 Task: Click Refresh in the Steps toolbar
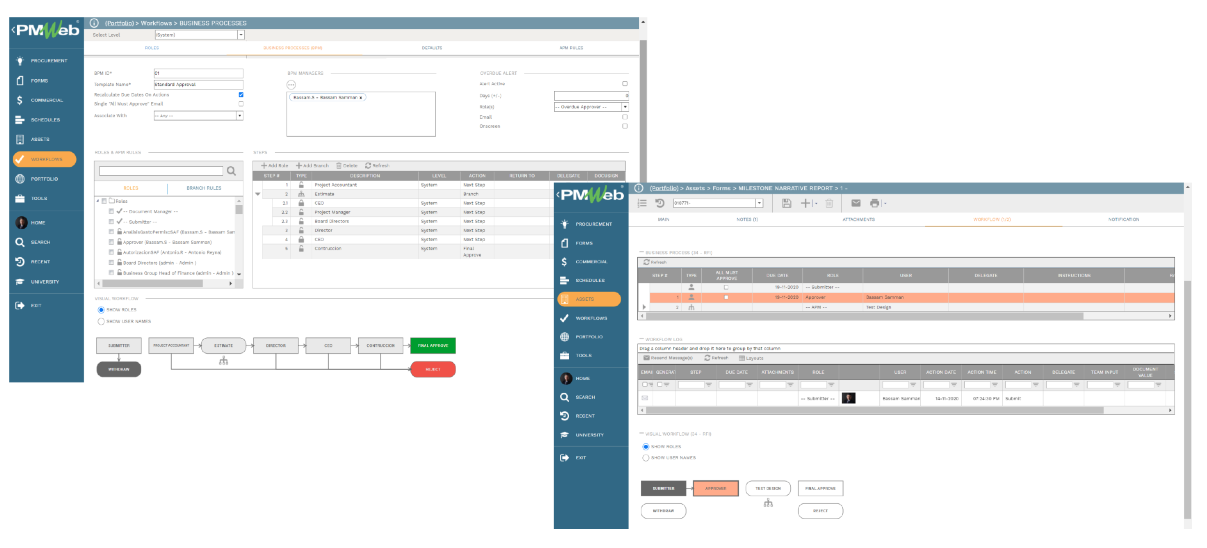(x=376, y=164)
